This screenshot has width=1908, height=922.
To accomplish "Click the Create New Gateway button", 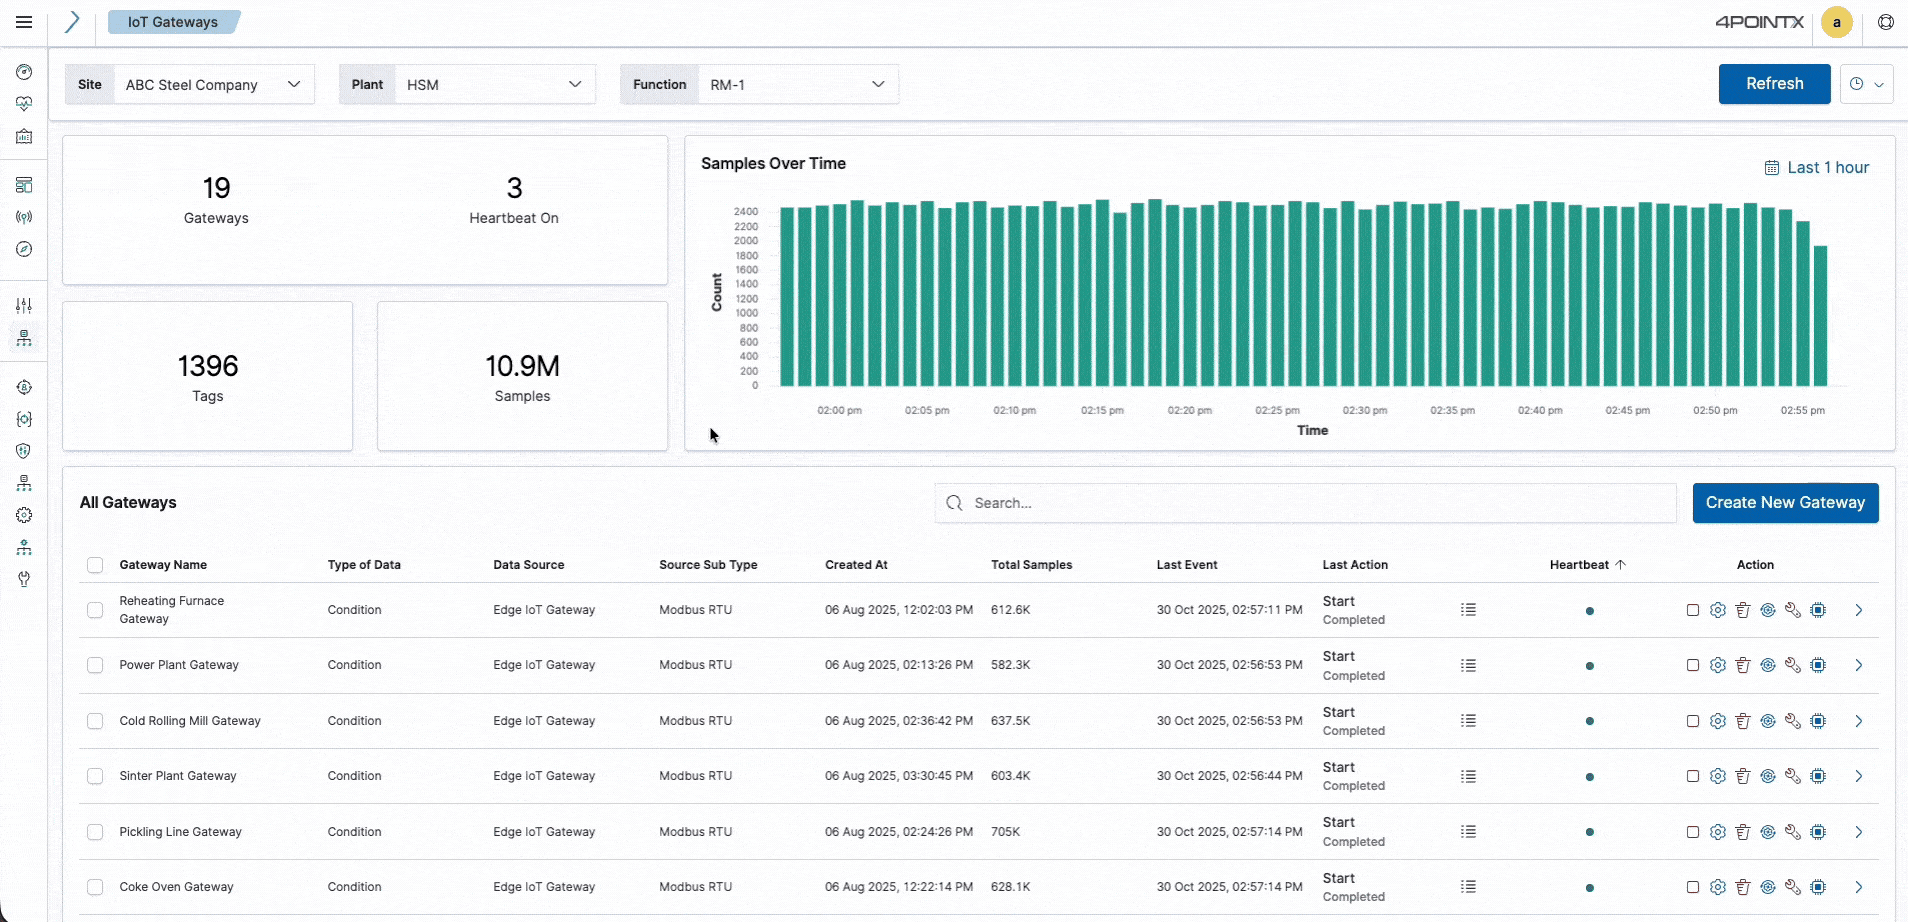I will click(1784, 502).
